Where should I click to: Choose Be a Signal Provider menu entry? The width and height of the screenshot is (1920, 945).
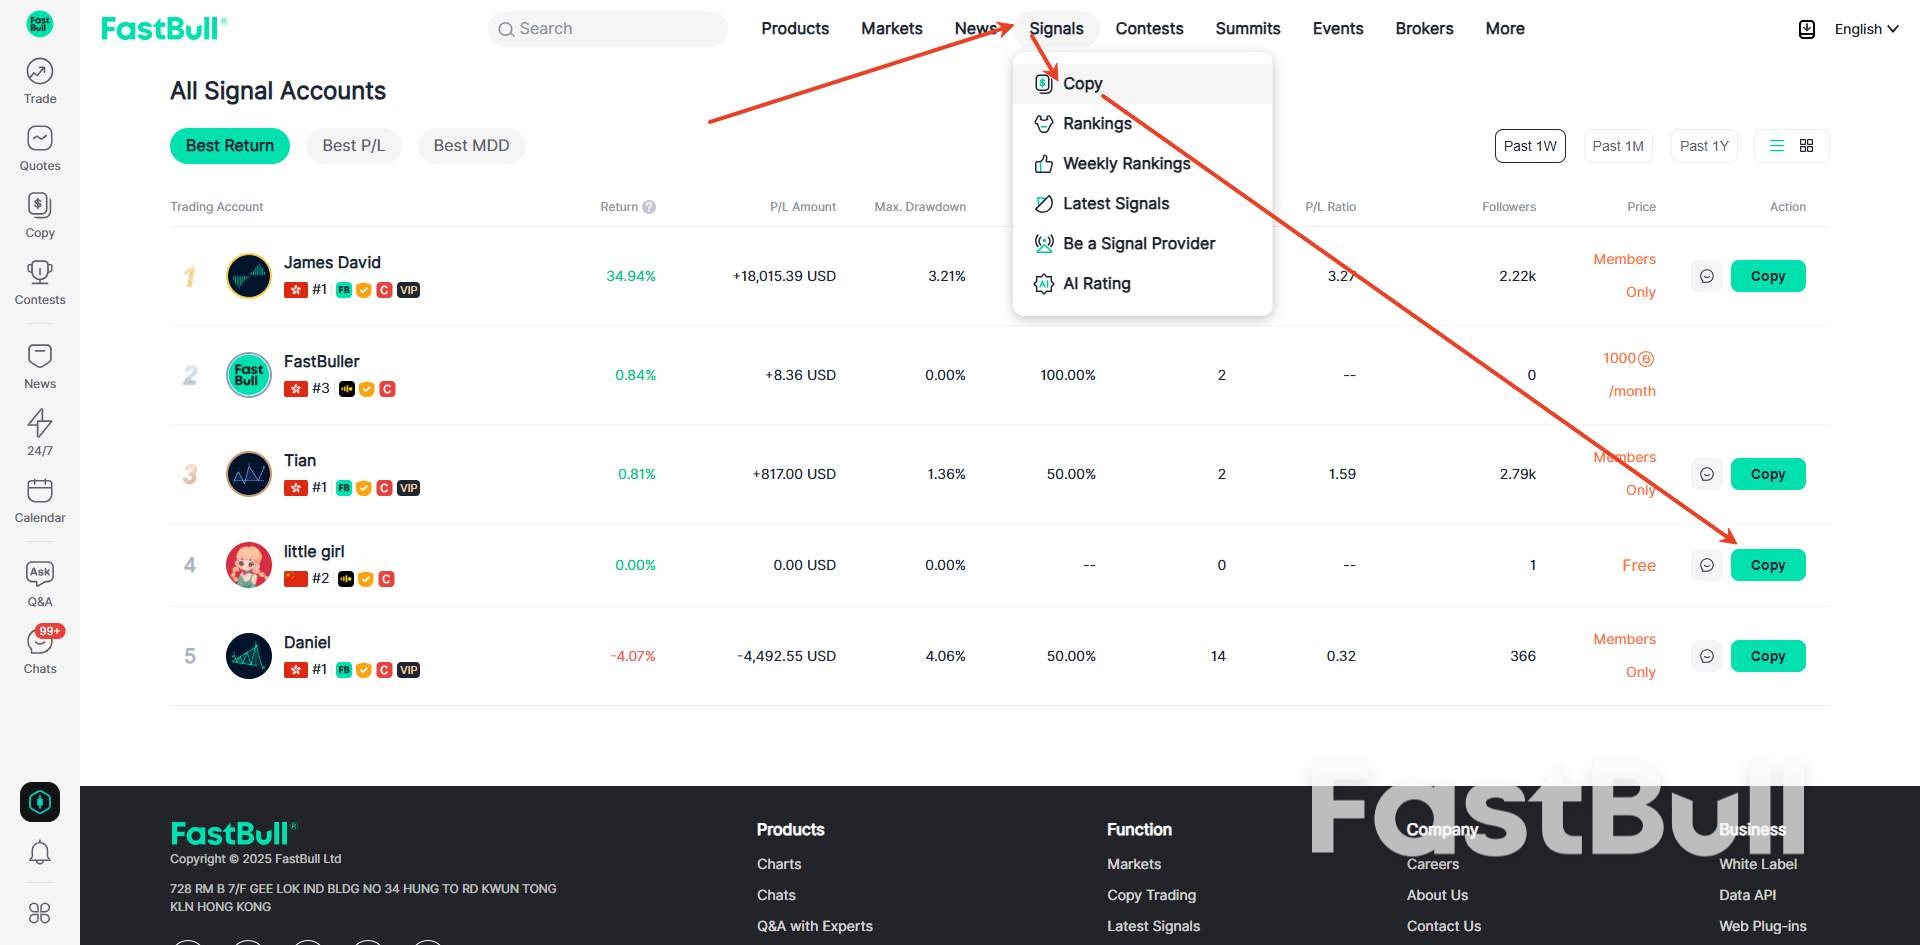[x=1139, y=243]
